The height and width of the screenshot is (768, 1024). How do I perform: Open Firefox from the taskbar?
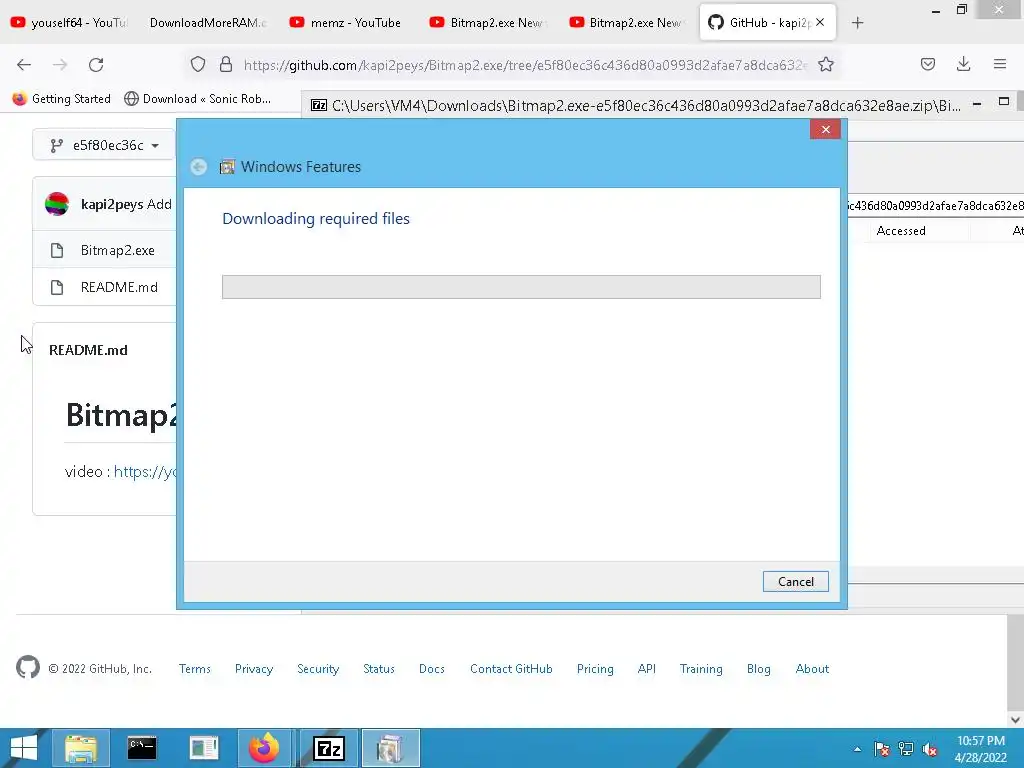264,748
